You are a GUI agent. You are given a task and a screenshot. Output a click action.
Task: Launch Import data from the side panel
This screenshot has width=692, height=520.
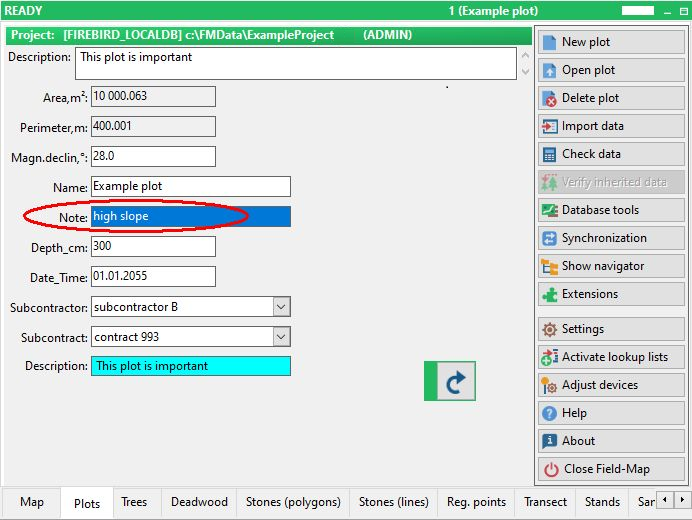pos(610,126)
